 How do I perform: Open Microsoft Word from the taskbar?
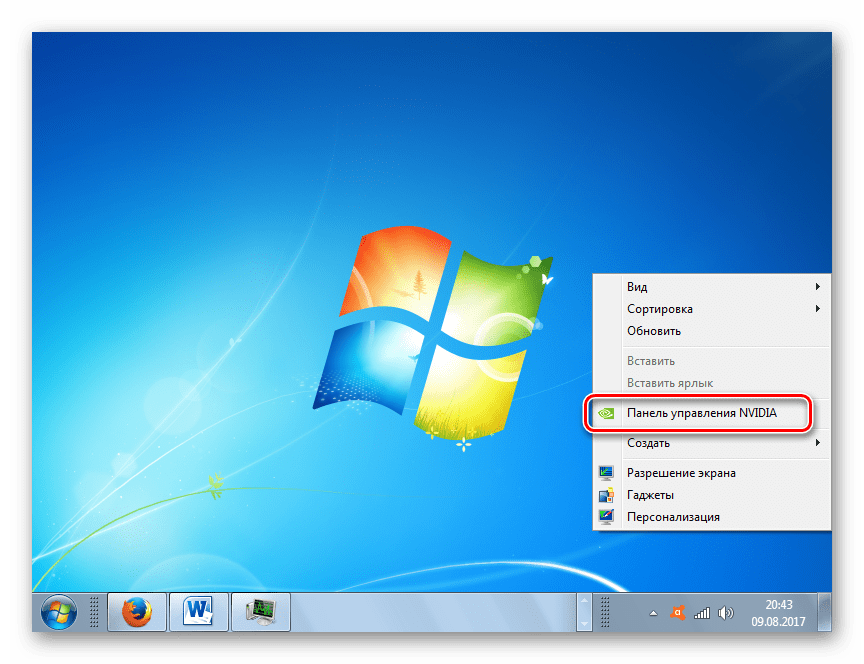[198, 612]
